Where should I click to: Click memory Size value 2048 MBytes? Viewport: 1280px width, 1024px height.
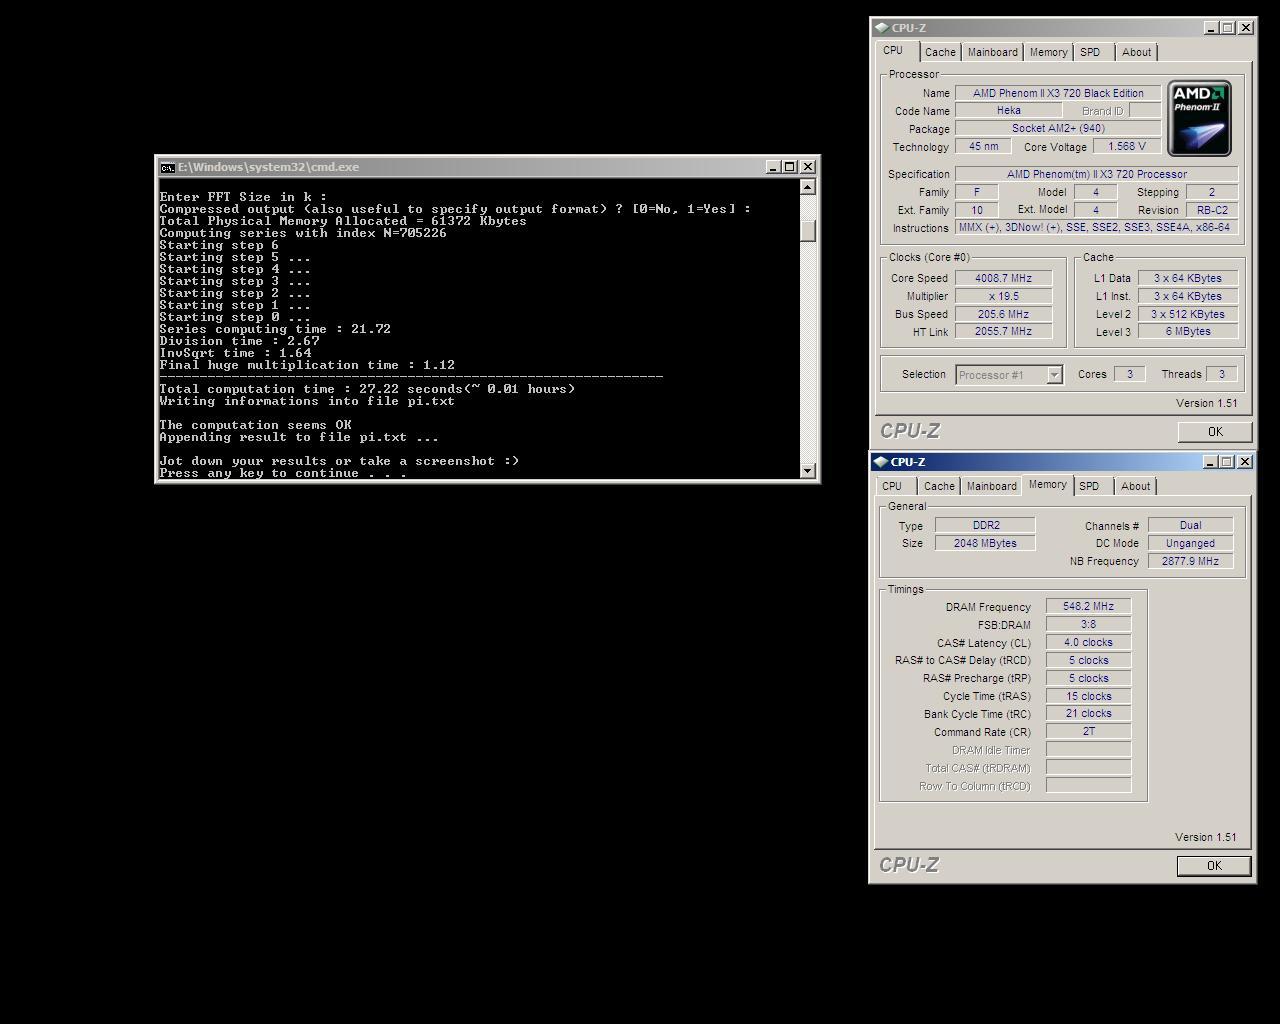(985, 543)
